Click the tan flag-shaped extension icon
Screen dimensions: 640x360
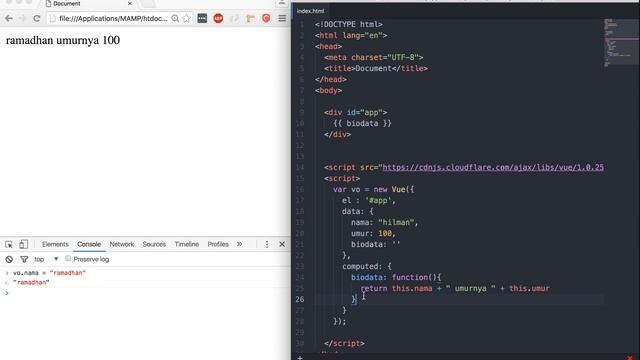(250, 18)
